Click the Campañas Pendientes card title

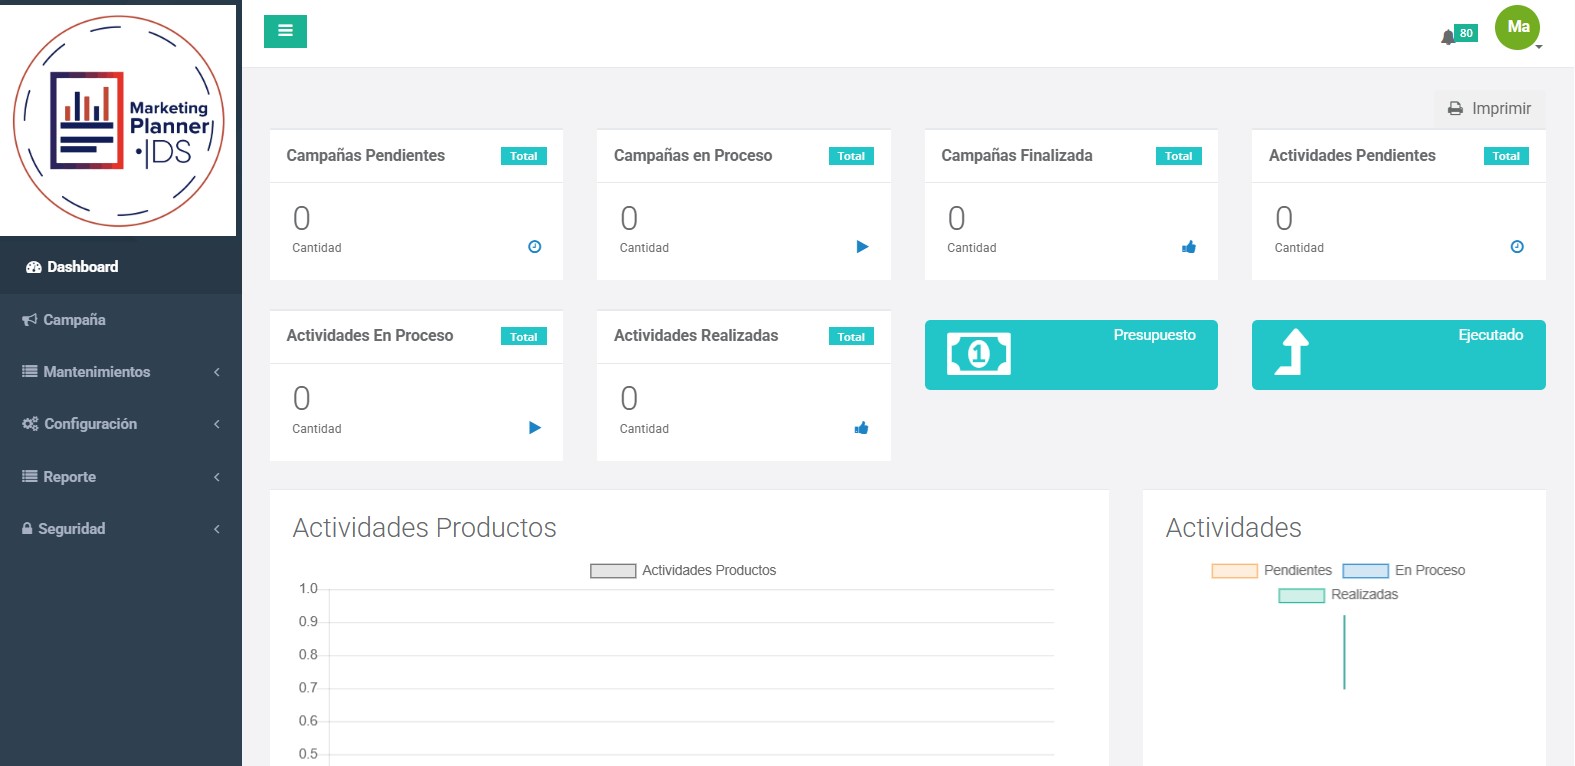366,155
